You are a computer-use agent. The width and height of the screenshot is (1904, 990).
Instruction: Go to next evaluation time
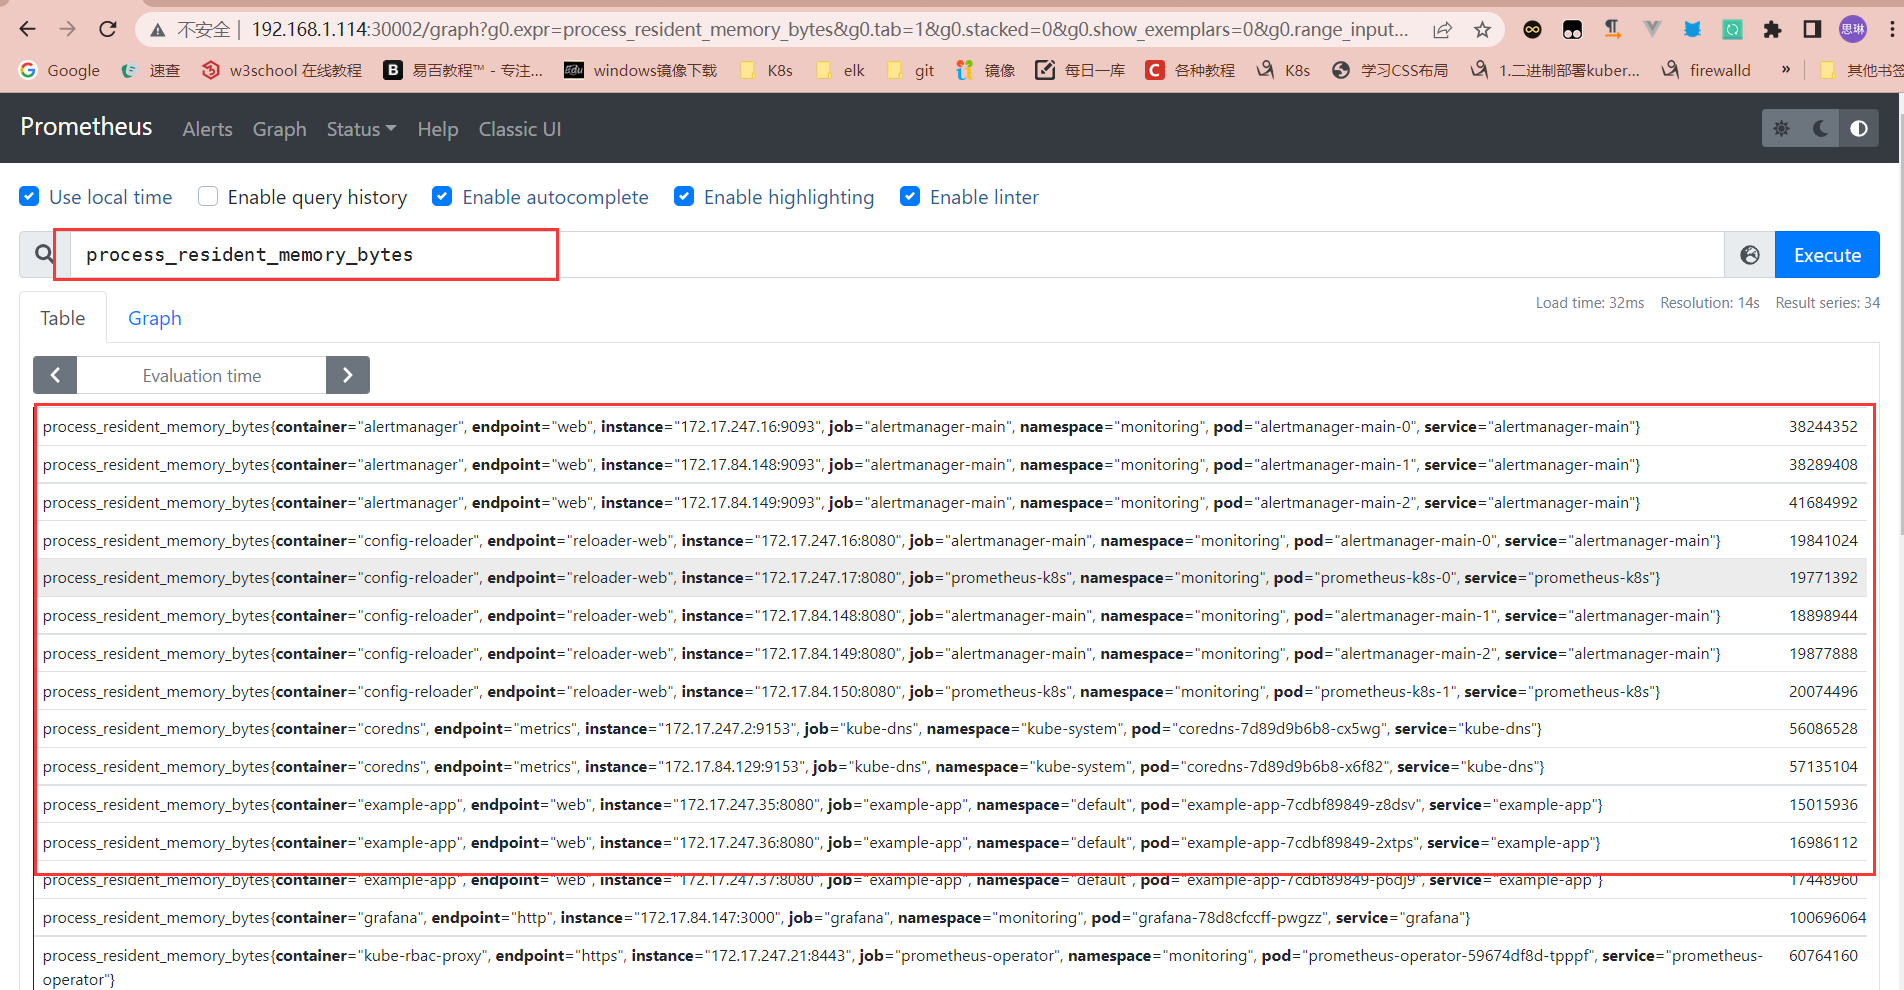[348, 375]
